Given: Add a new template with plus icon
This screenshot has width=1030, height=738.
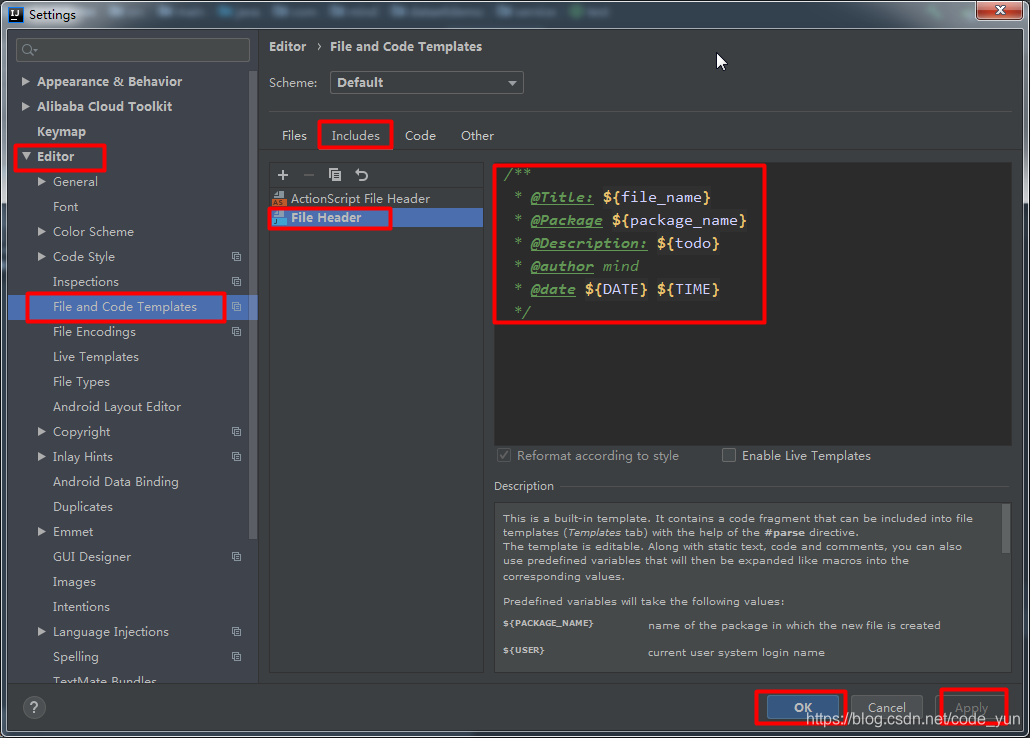Looking at the screenshot, I should [x=283, y=175].
